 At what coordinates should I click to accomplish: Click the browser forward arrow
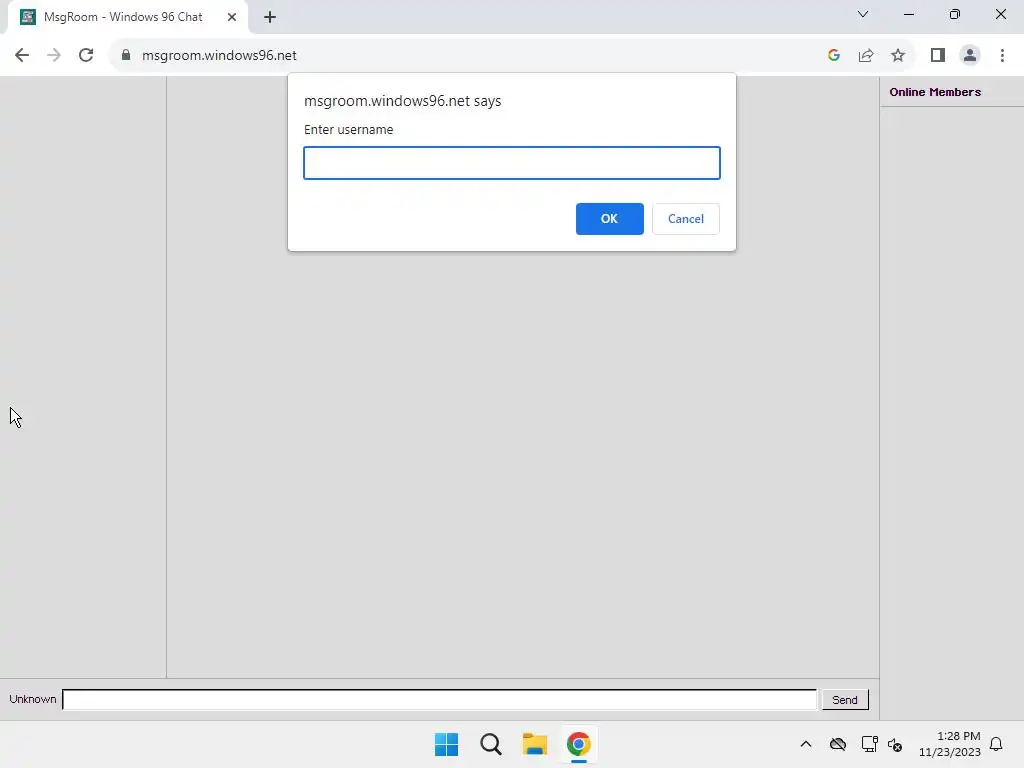(54, 56)
